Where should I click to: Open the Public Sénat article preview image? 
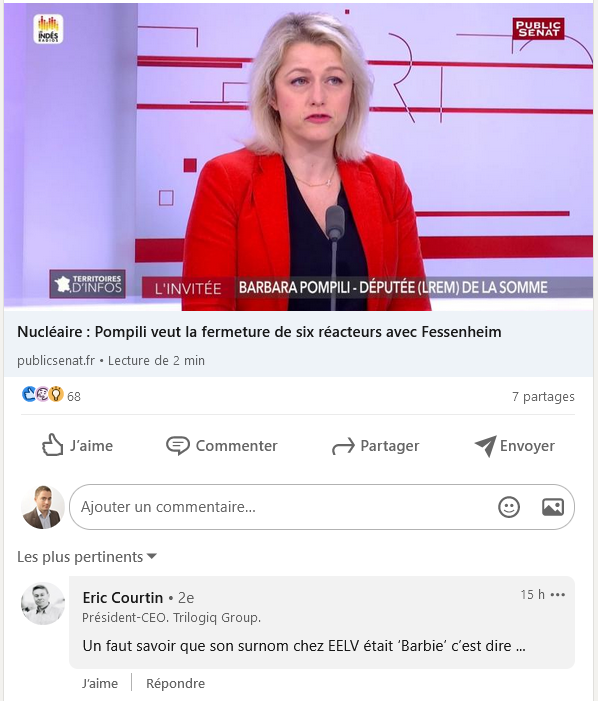pyautogui.click(x=299, y=157)
